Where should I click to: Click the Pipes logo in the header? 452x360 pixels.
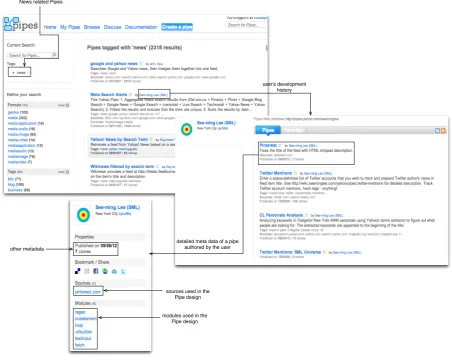click(x=21, y=24)
